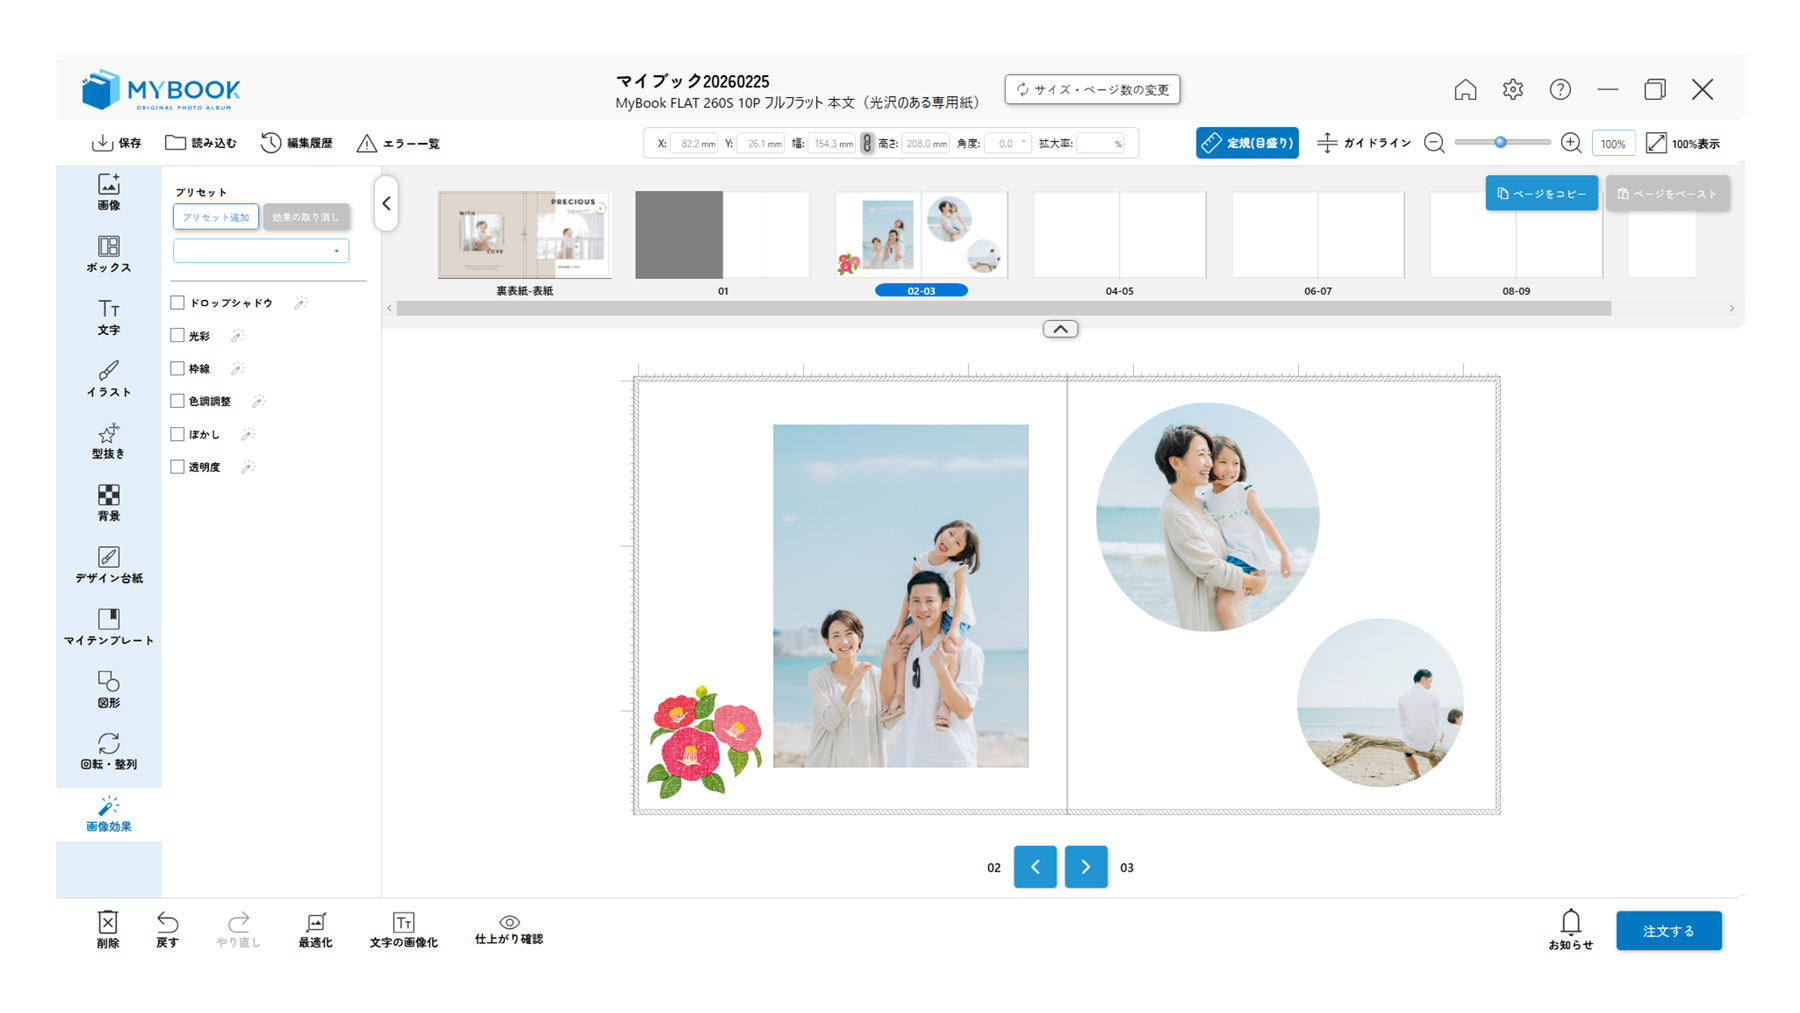Open 色調調整 settings wand

[x=258, y=401]
